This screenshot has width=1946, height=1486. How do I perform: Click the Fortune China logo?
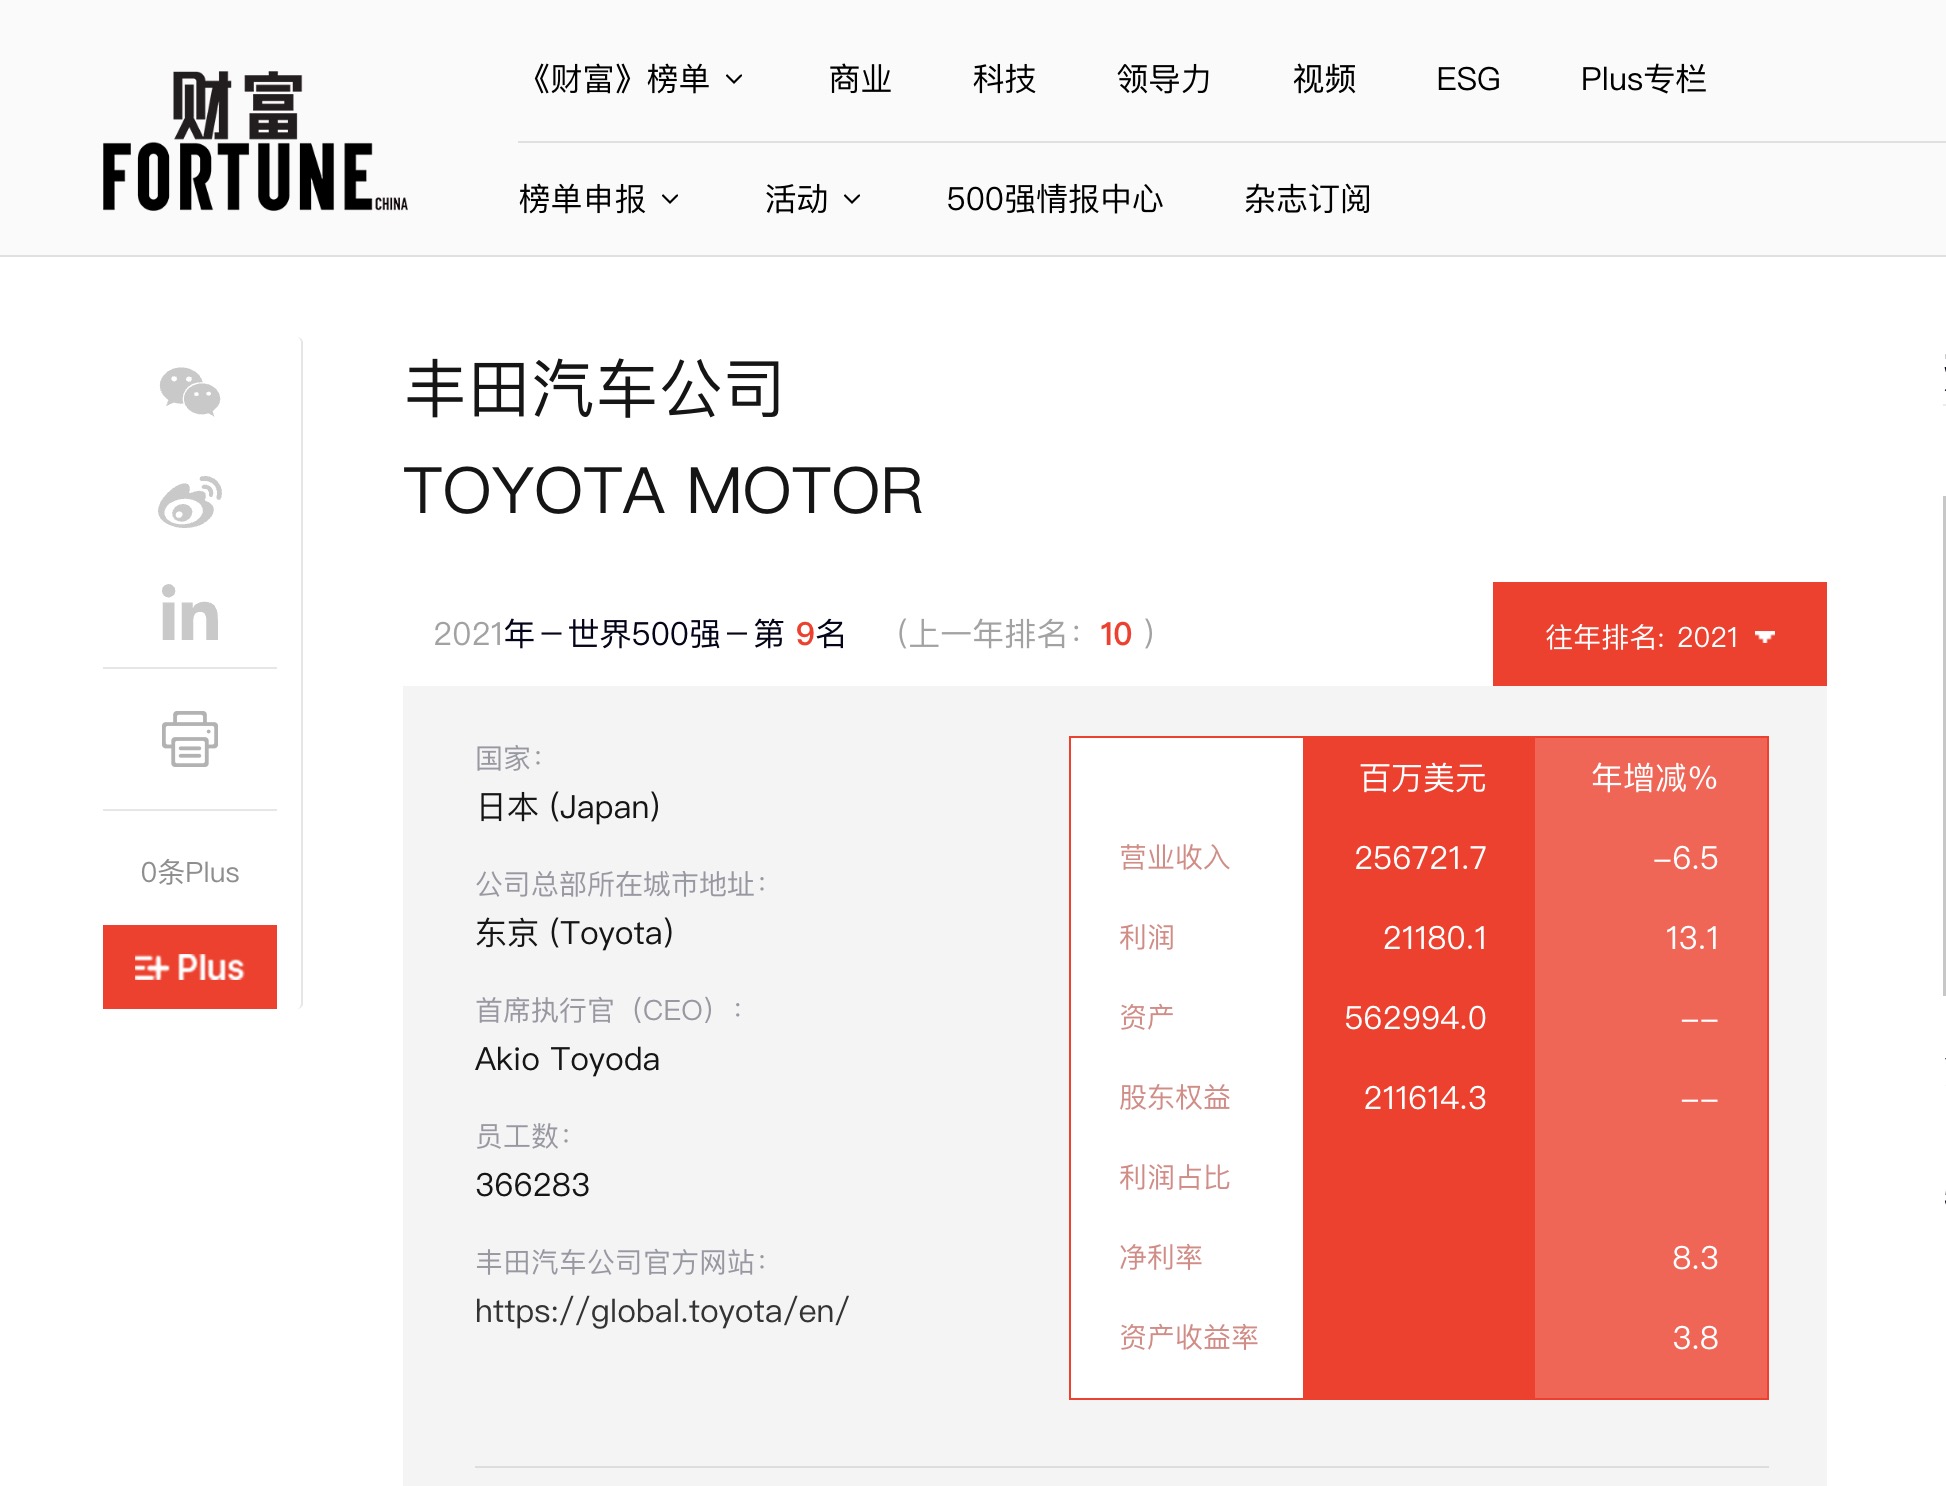254,141
